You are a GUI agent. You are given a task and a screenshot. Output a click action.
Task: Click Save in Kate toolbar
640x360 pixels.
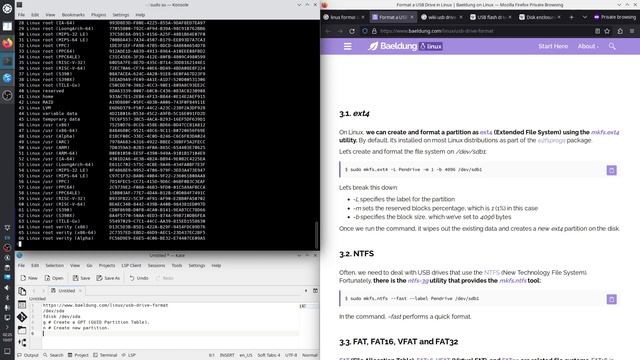tap(81, 278)
